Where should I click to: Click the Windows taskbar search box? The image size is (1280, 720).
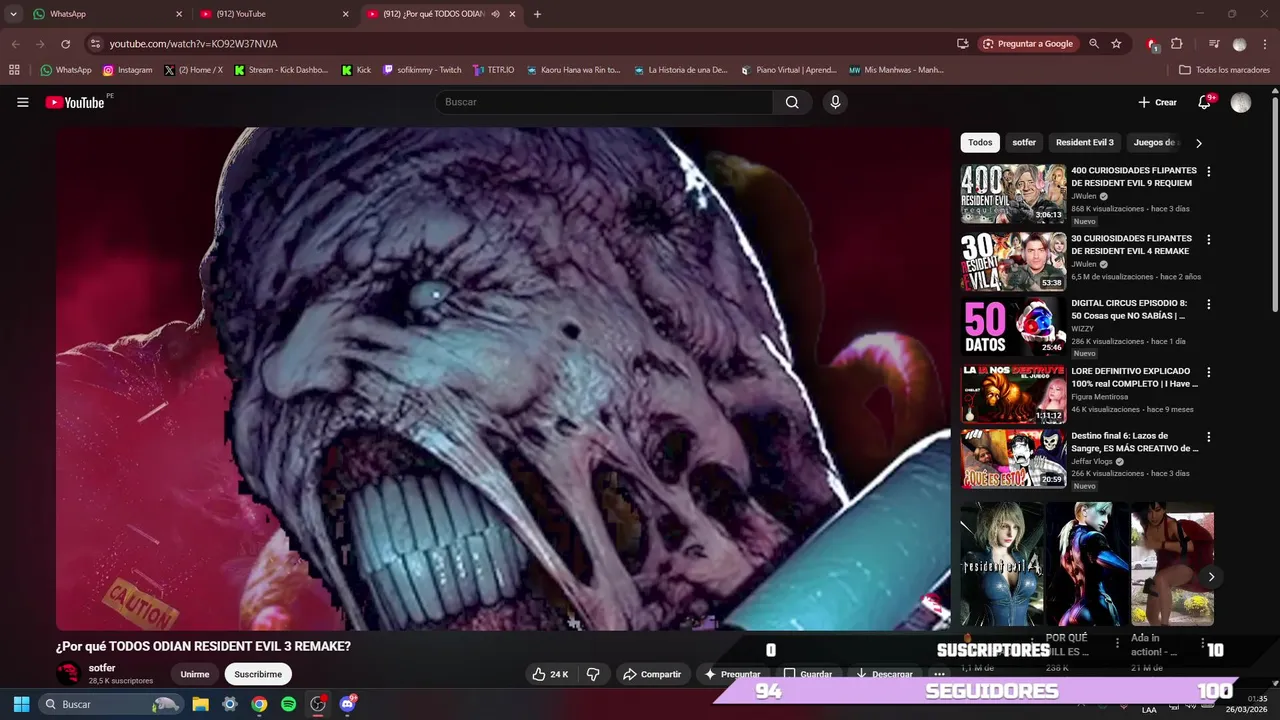(x=111, y=704)
